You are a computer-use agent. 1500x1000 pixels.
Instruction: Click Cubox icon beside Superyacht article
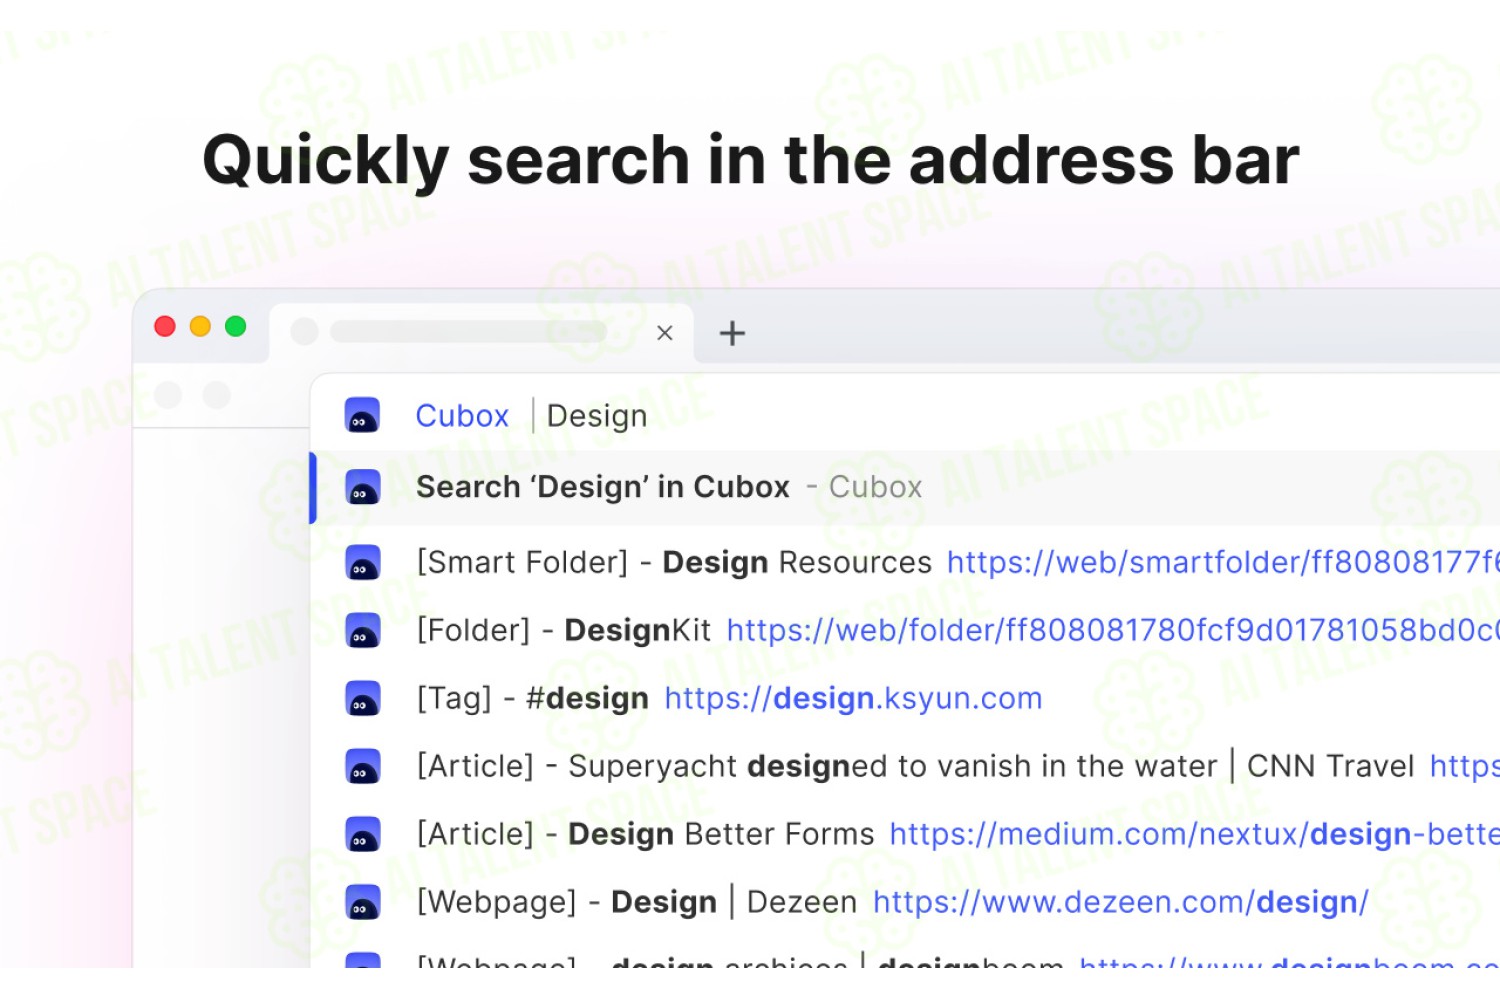click(x=362, y=766)
